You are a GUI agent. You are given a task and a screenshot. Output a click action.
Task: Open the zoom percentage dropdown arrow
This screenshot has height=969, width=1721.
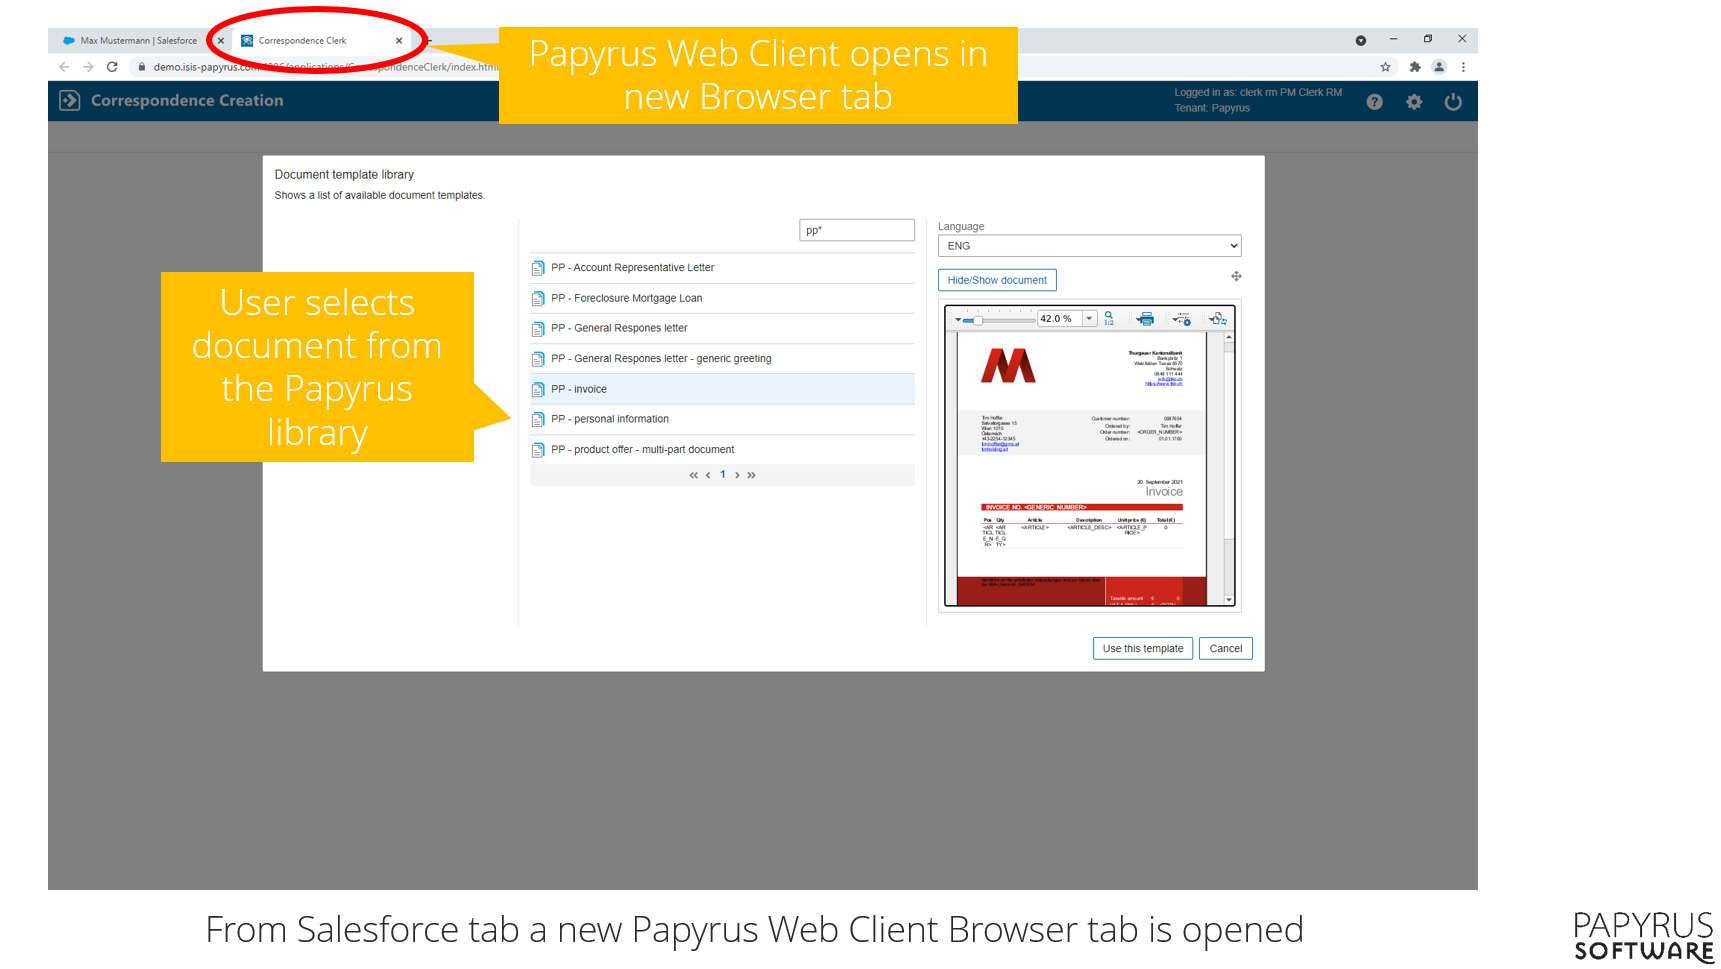1089,319
